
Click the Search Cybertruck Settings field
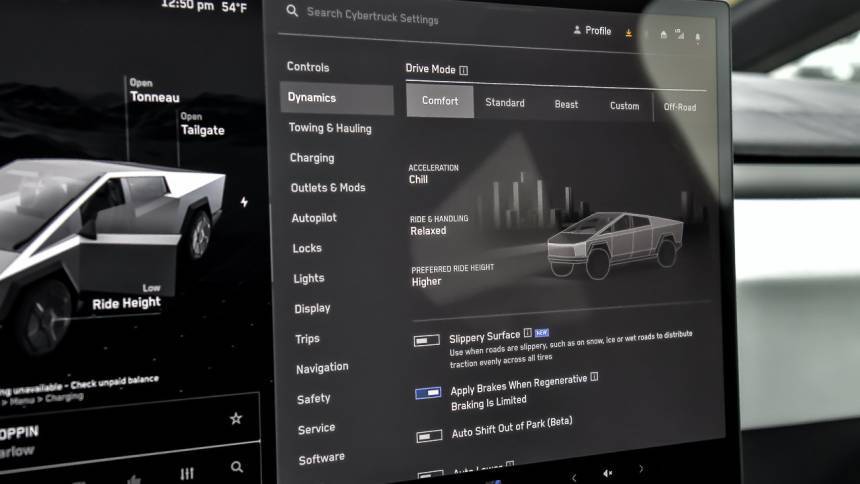[x=372, y=16]
